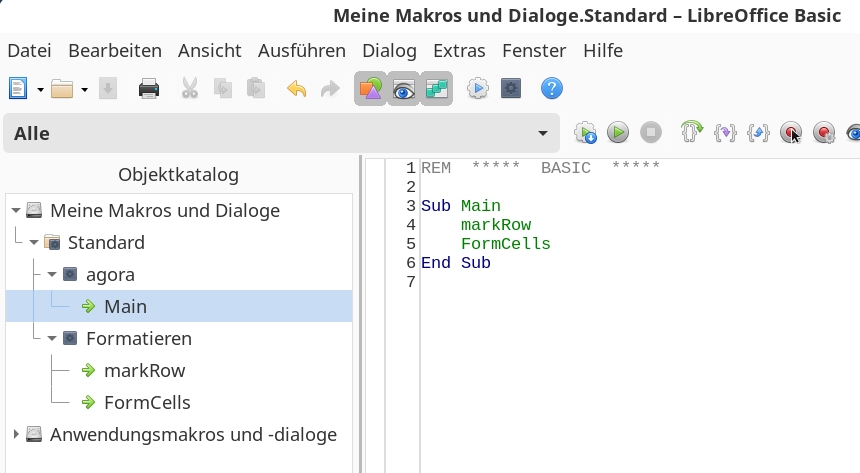Image resolution: width=860 pixels, height=473 pixels.
Task: Toggle the eye icon in standard toolbar
Action: [x=404, y=88]
